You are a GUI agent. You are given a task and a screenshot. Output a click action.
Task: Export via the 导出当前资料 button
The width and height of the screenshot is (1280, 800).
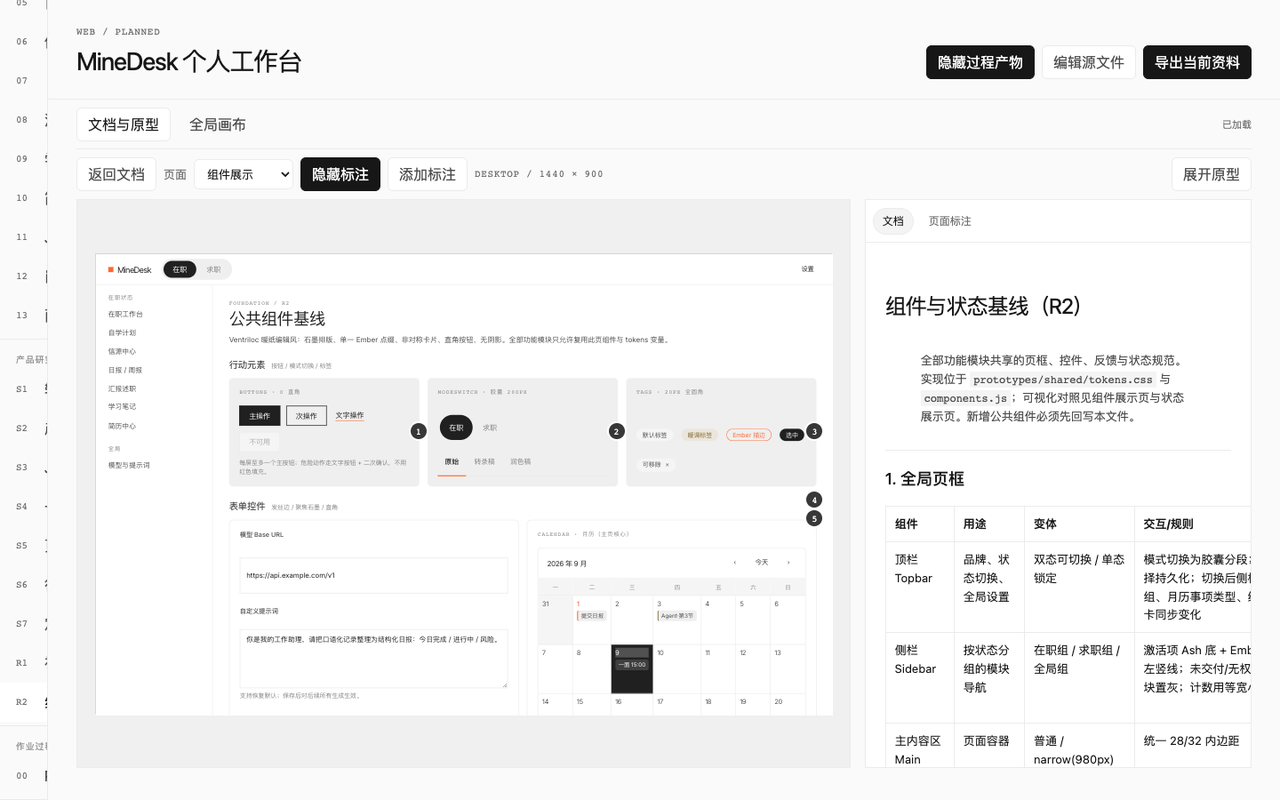[x=1197, y=62]
